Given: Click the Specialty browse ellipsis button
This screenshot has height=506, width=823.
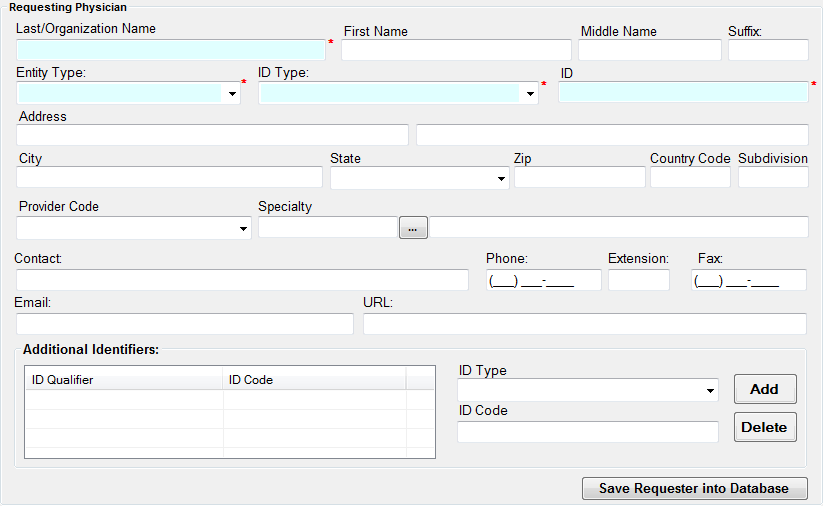Looking at the screenshot, I should [x=413, y=228].
